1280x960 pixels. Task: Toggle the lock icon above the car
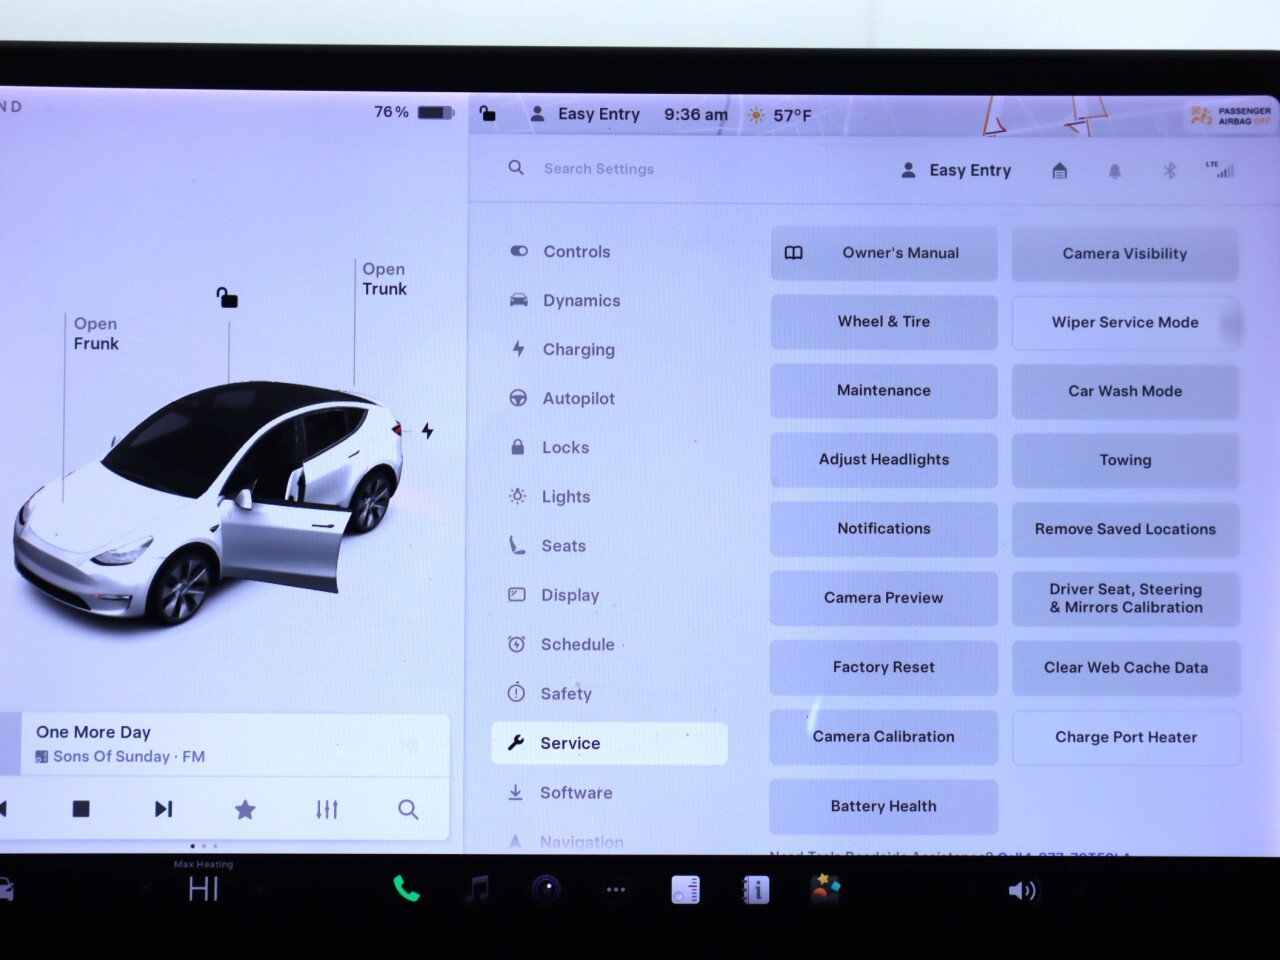pos(227,297)
